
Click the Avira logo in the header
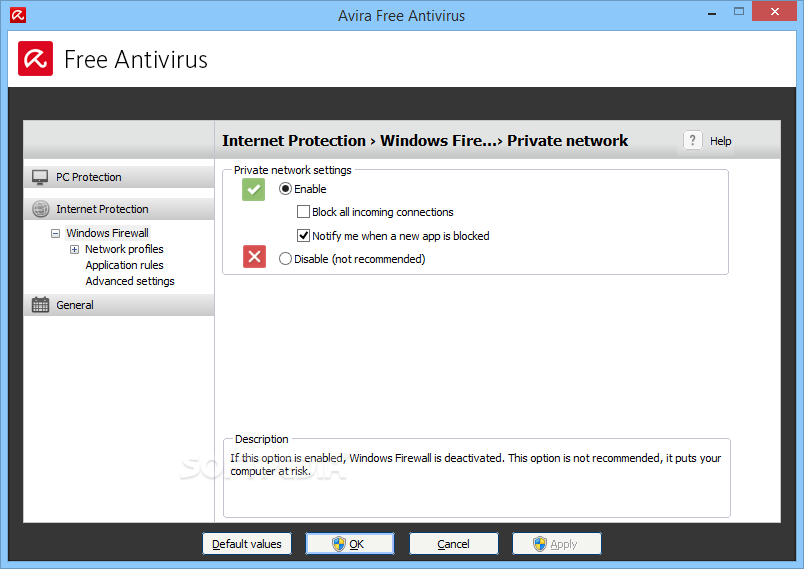click(36, 59)
